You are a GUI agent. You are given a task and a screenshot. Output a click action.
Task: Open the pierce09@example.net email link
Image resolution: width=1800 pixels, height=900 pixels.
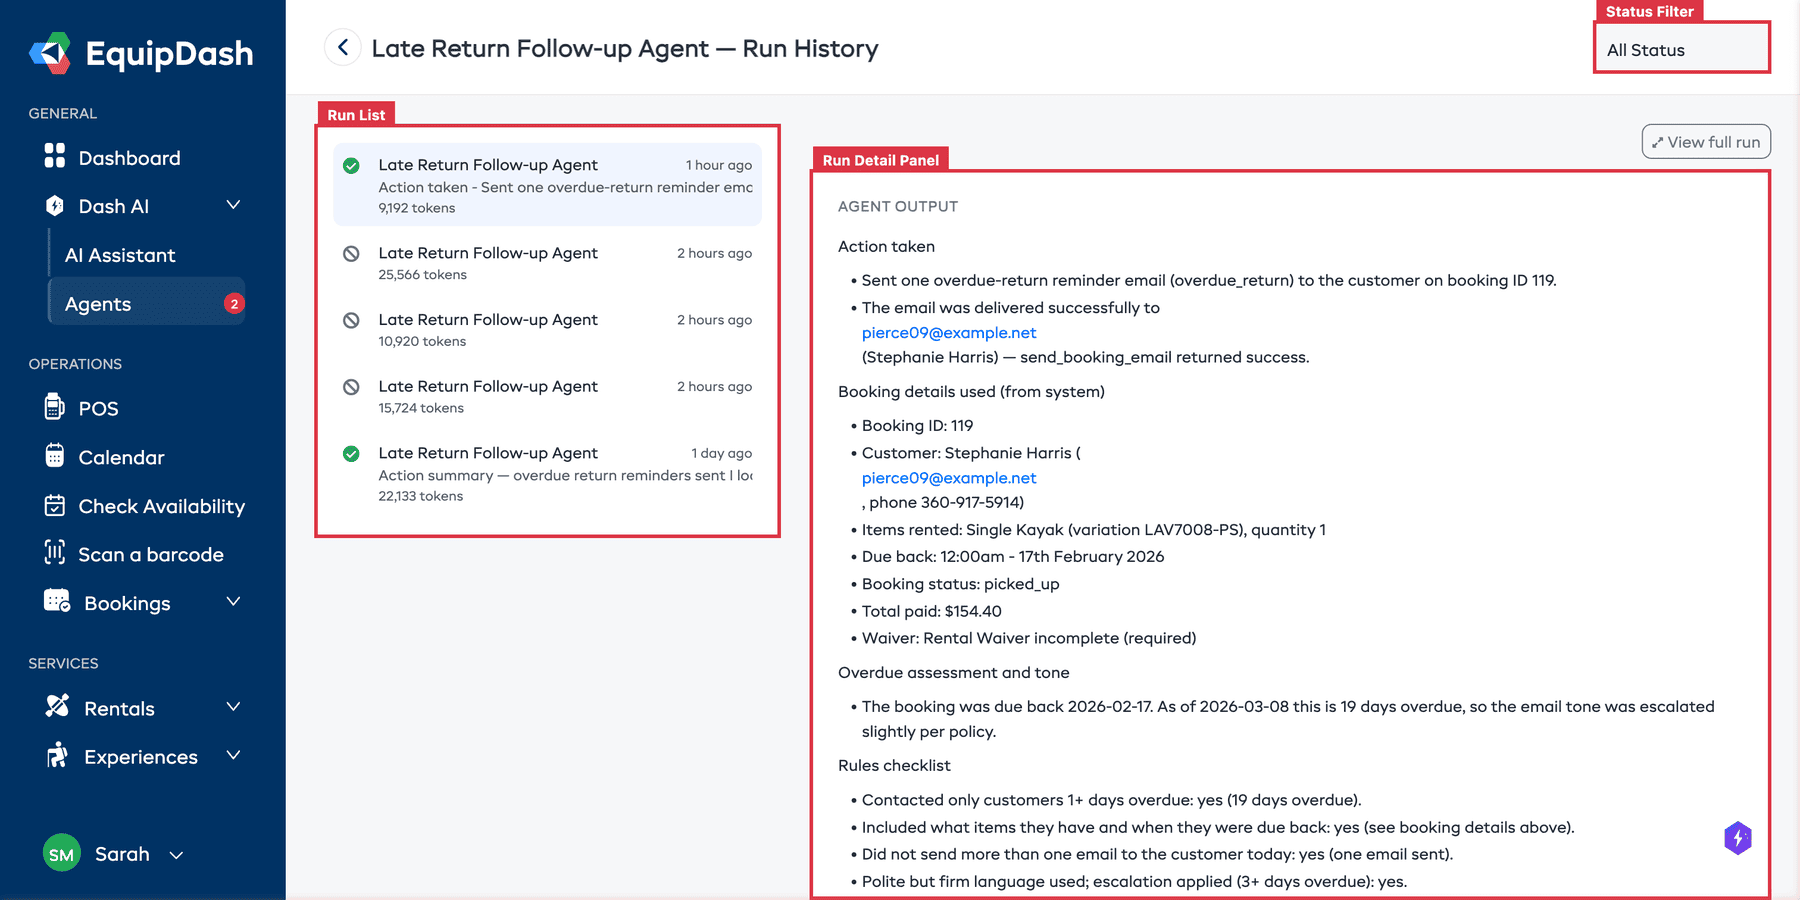tap(948, 332)
